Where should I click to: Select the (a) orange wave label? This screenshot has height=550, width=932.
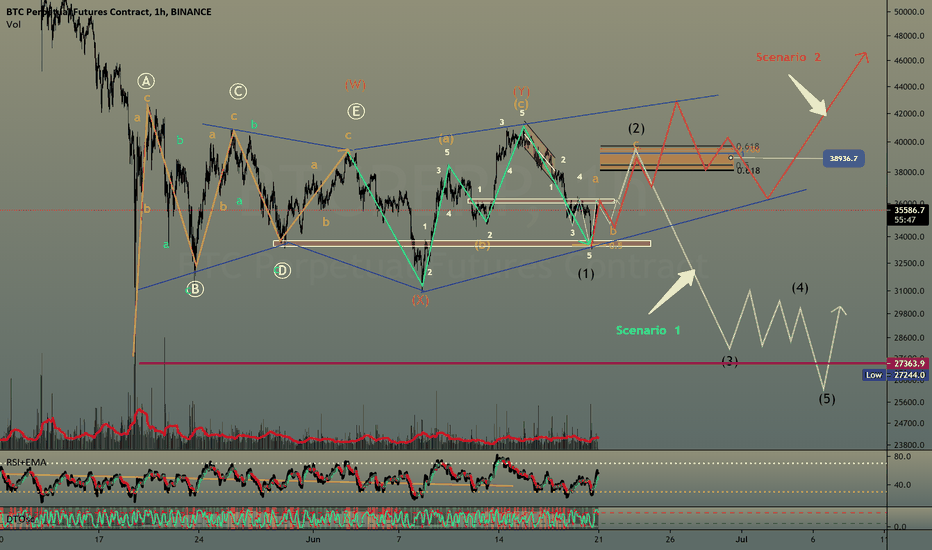coord(446,139)
